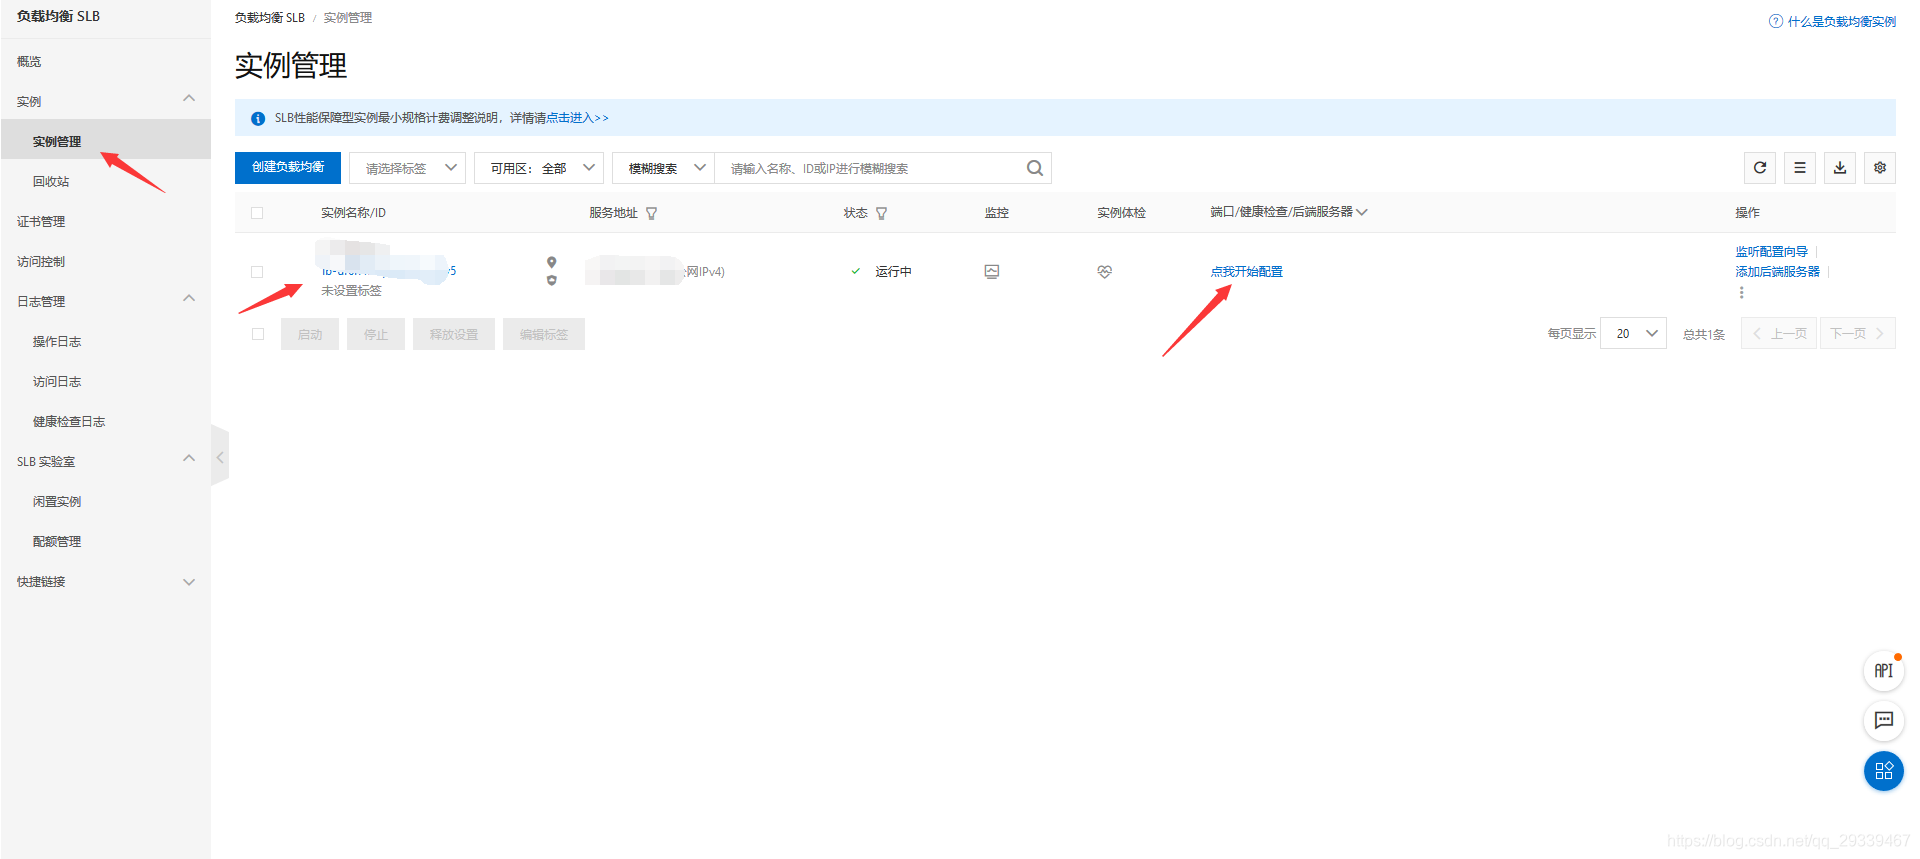Click the 运行中 status text
Screen dimensions: 1920x859
(893, 272)
